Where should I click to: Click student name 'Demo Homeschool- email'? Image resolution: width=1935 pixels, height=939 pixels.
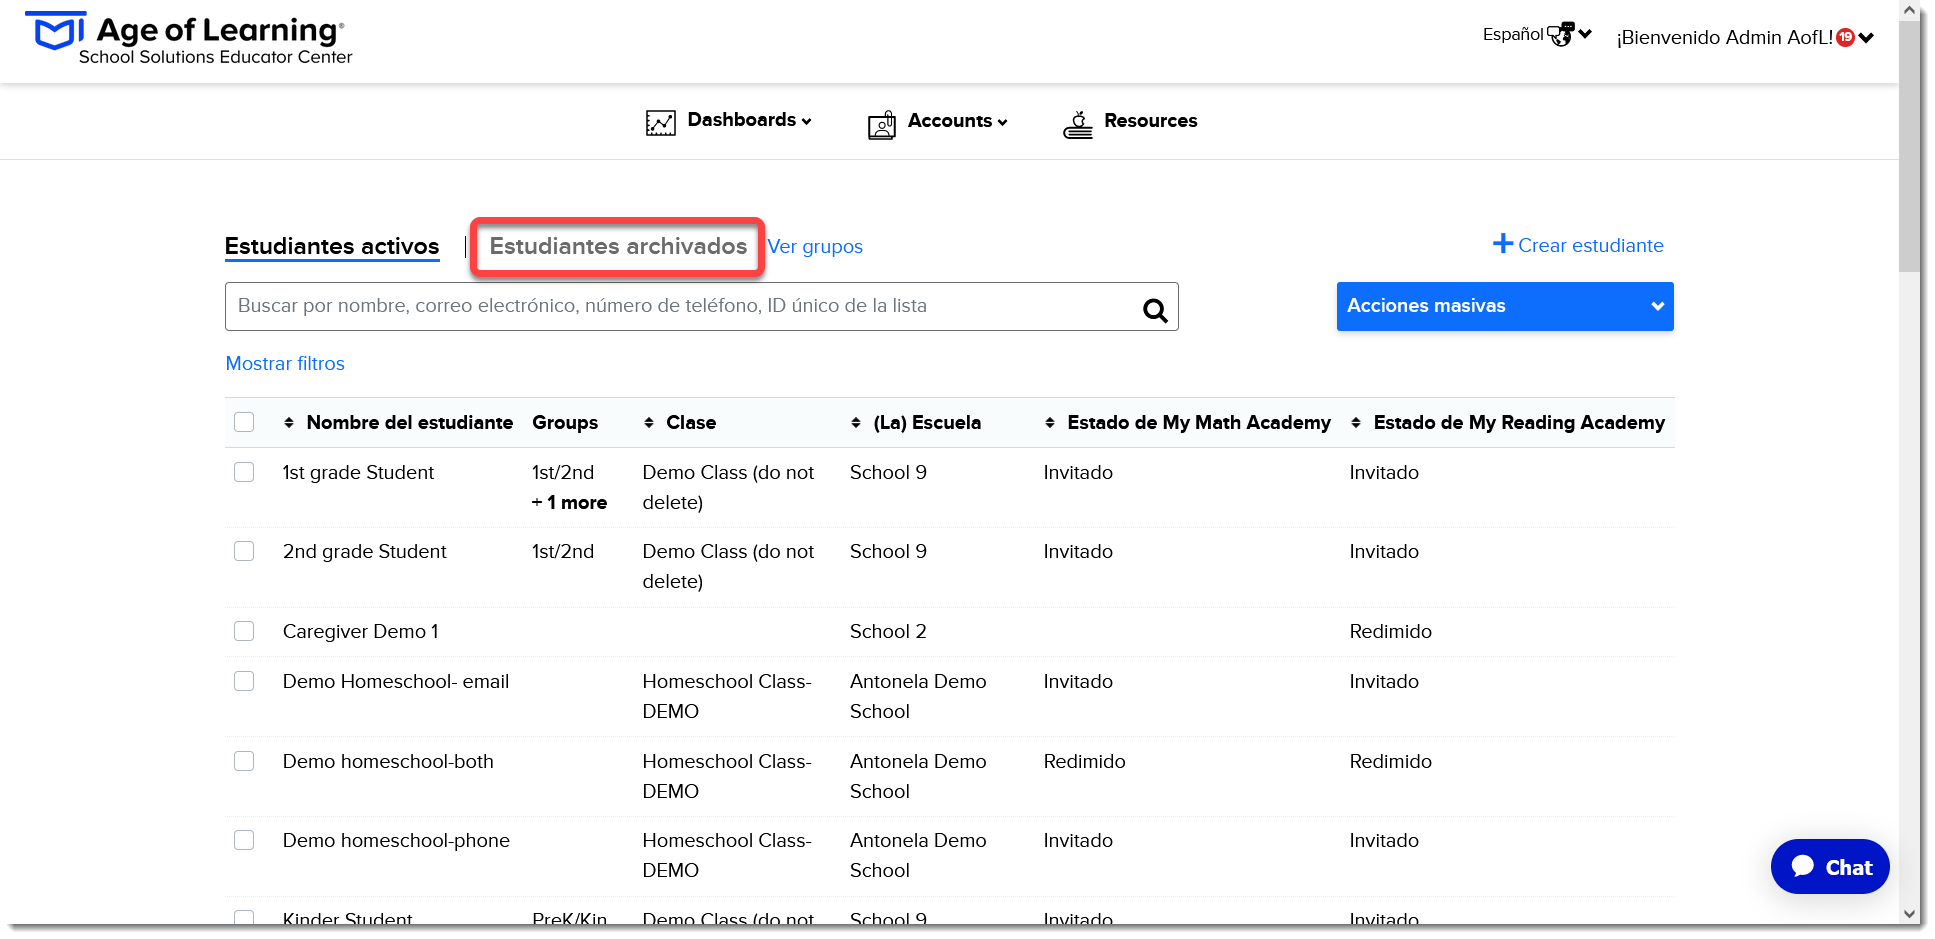(396, 682)
